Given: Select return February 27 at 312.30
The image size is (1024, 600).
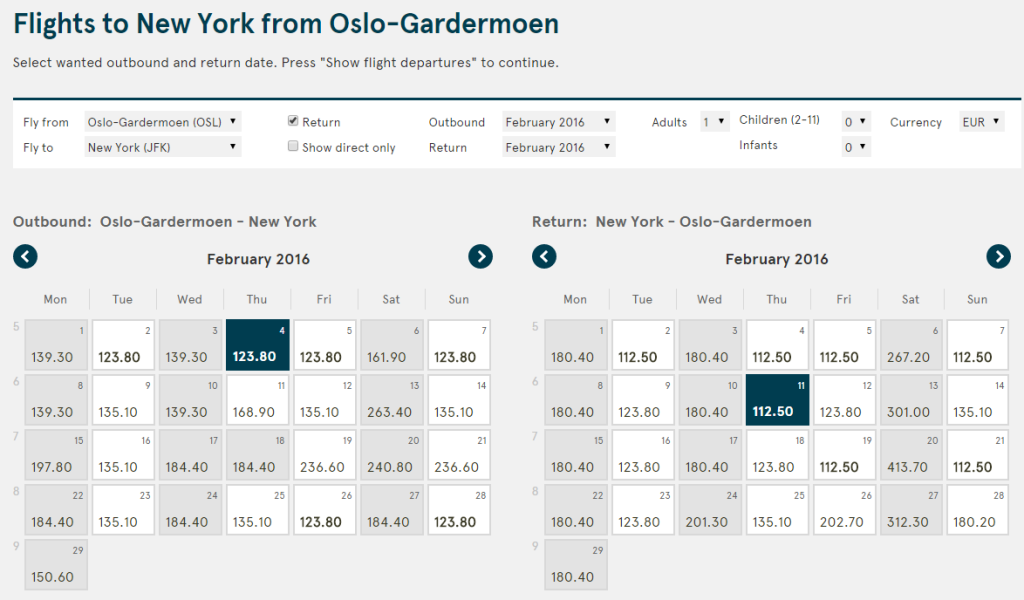Looking at the screenshot, I should click(911, 509).
